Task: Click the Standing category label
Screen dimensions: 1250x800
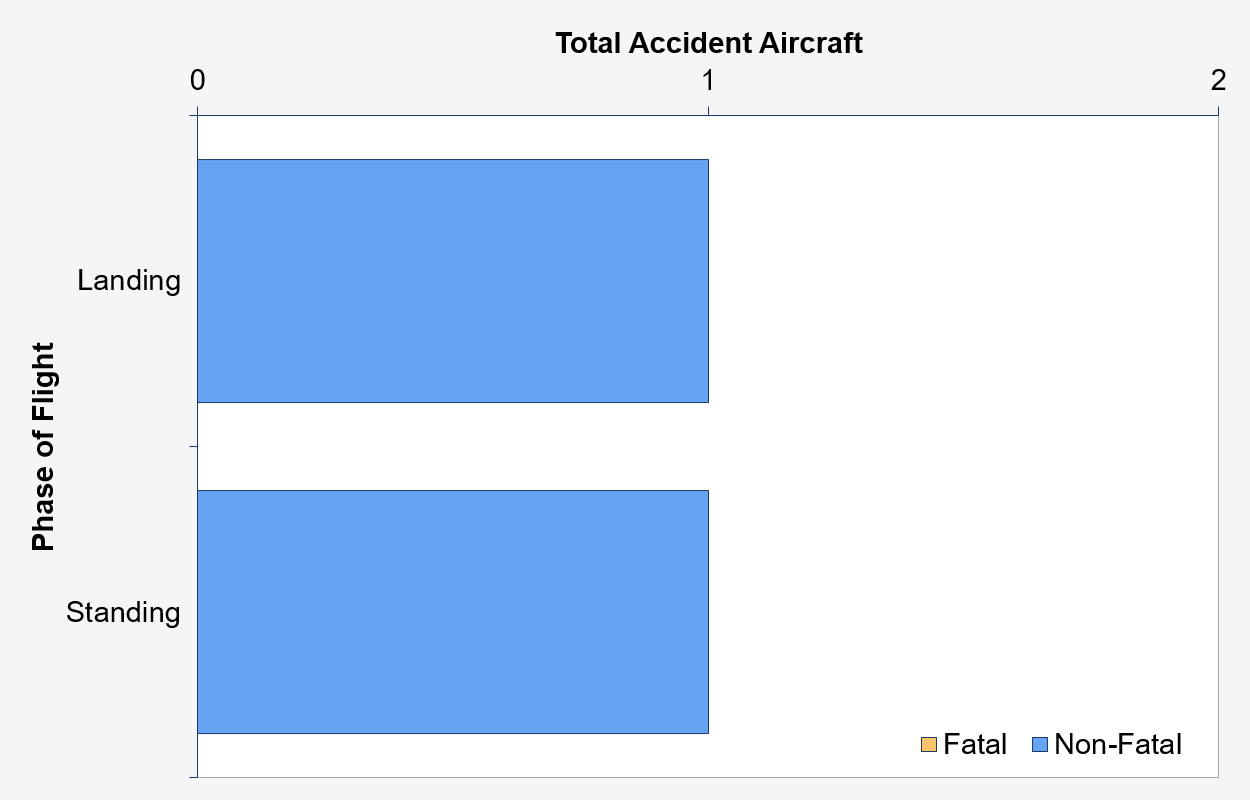Action: (123, 612)
